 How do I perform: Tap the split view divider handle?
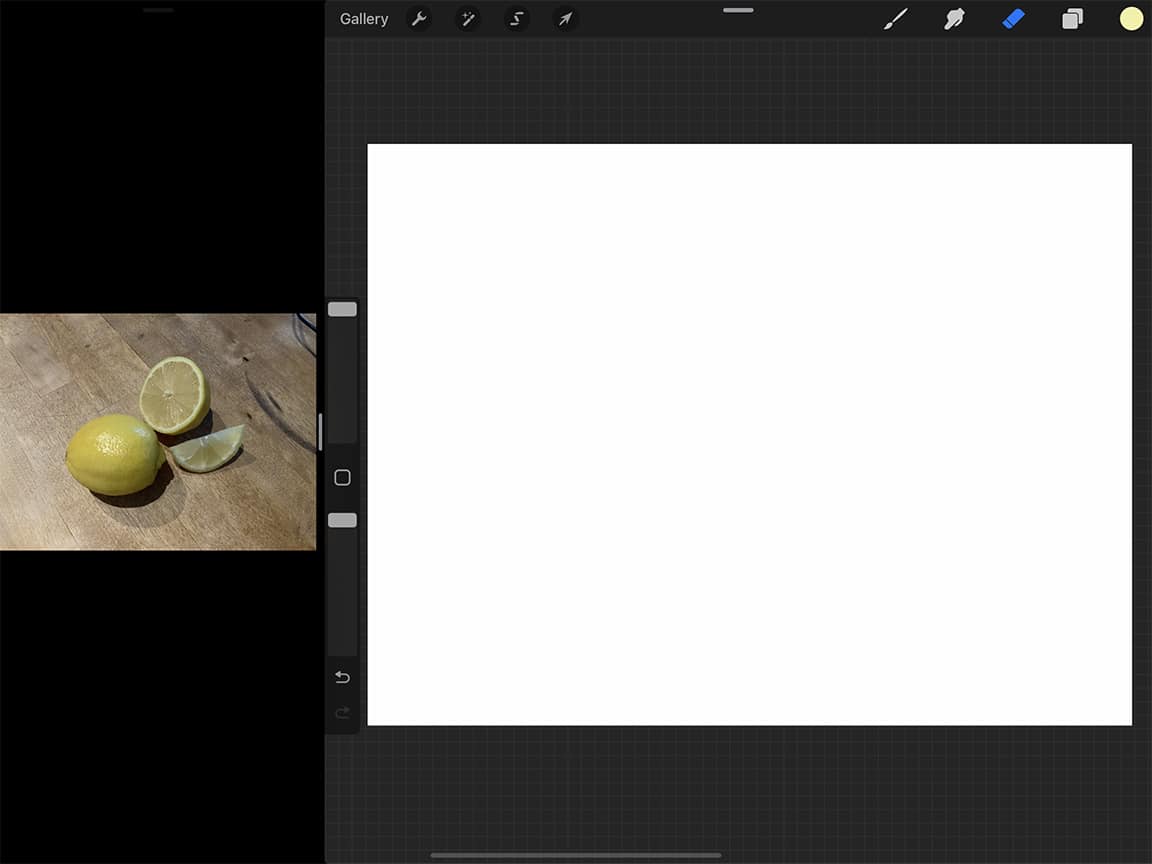pyautogui.click(x=322, y=430)
